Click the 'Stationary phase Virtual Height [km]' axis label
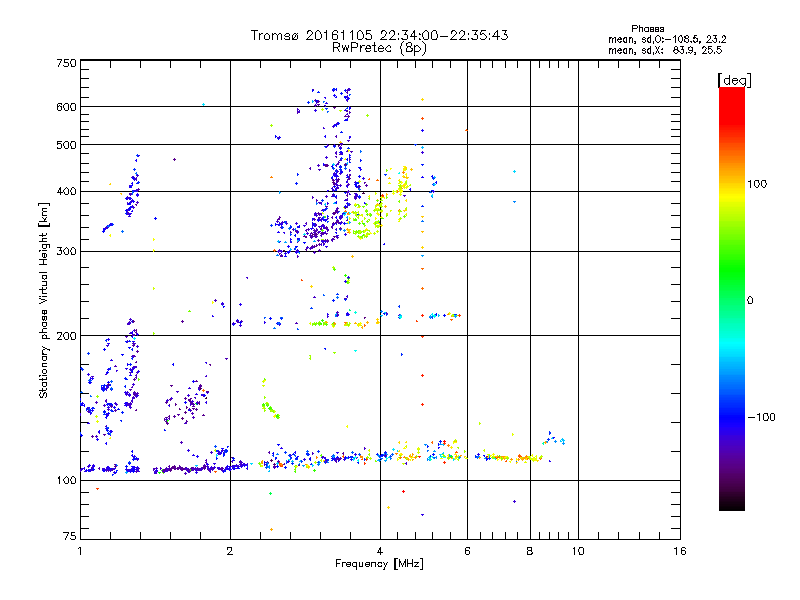The height and width of the screenshot is (600, 800). [x=43, y=301]
